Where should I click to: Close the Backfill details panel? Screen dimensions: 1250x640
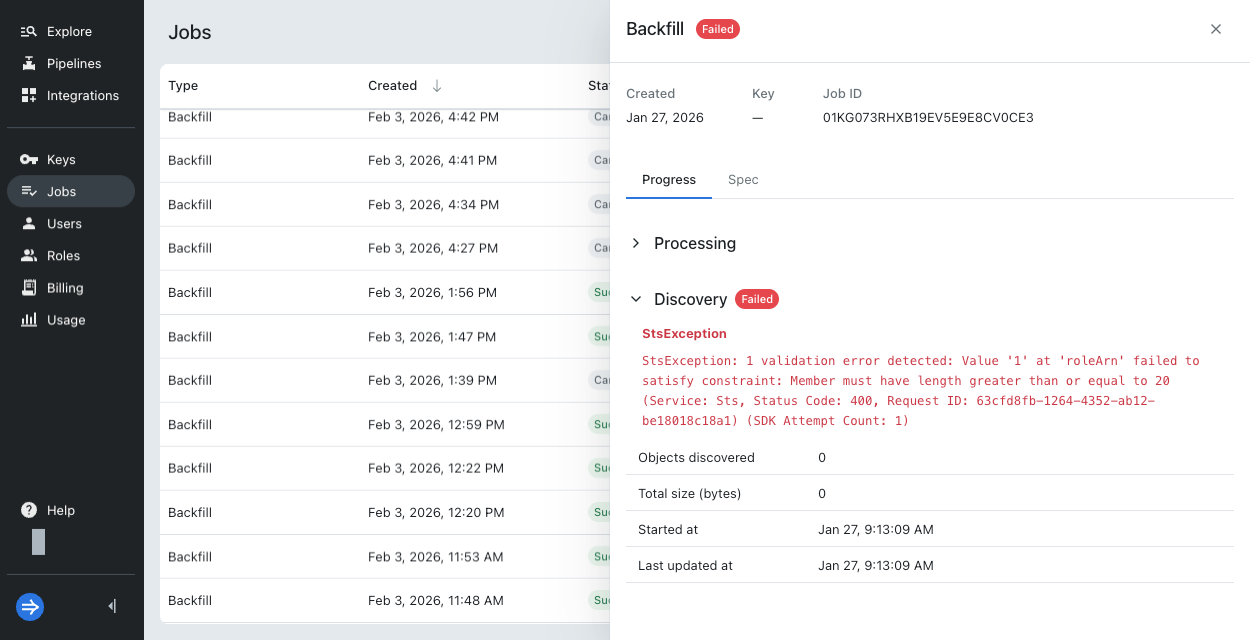pos(1216,29)
